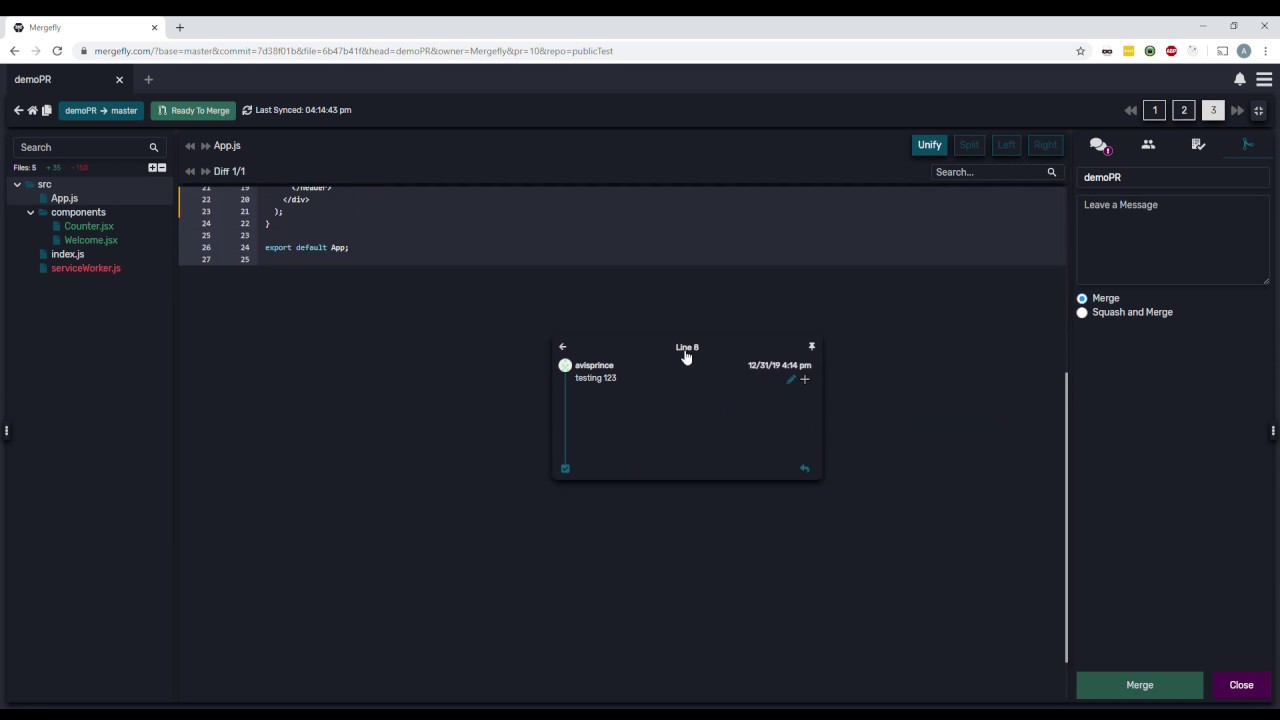Click the demoPR → master branch button
The image size is (1280, 720).
[x=101, y=110]
